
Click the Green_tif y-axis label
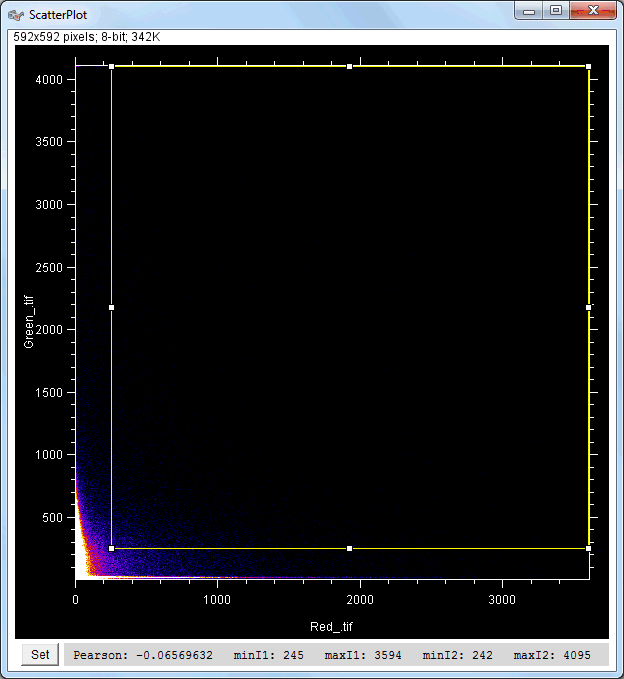[x=29, y=322]
